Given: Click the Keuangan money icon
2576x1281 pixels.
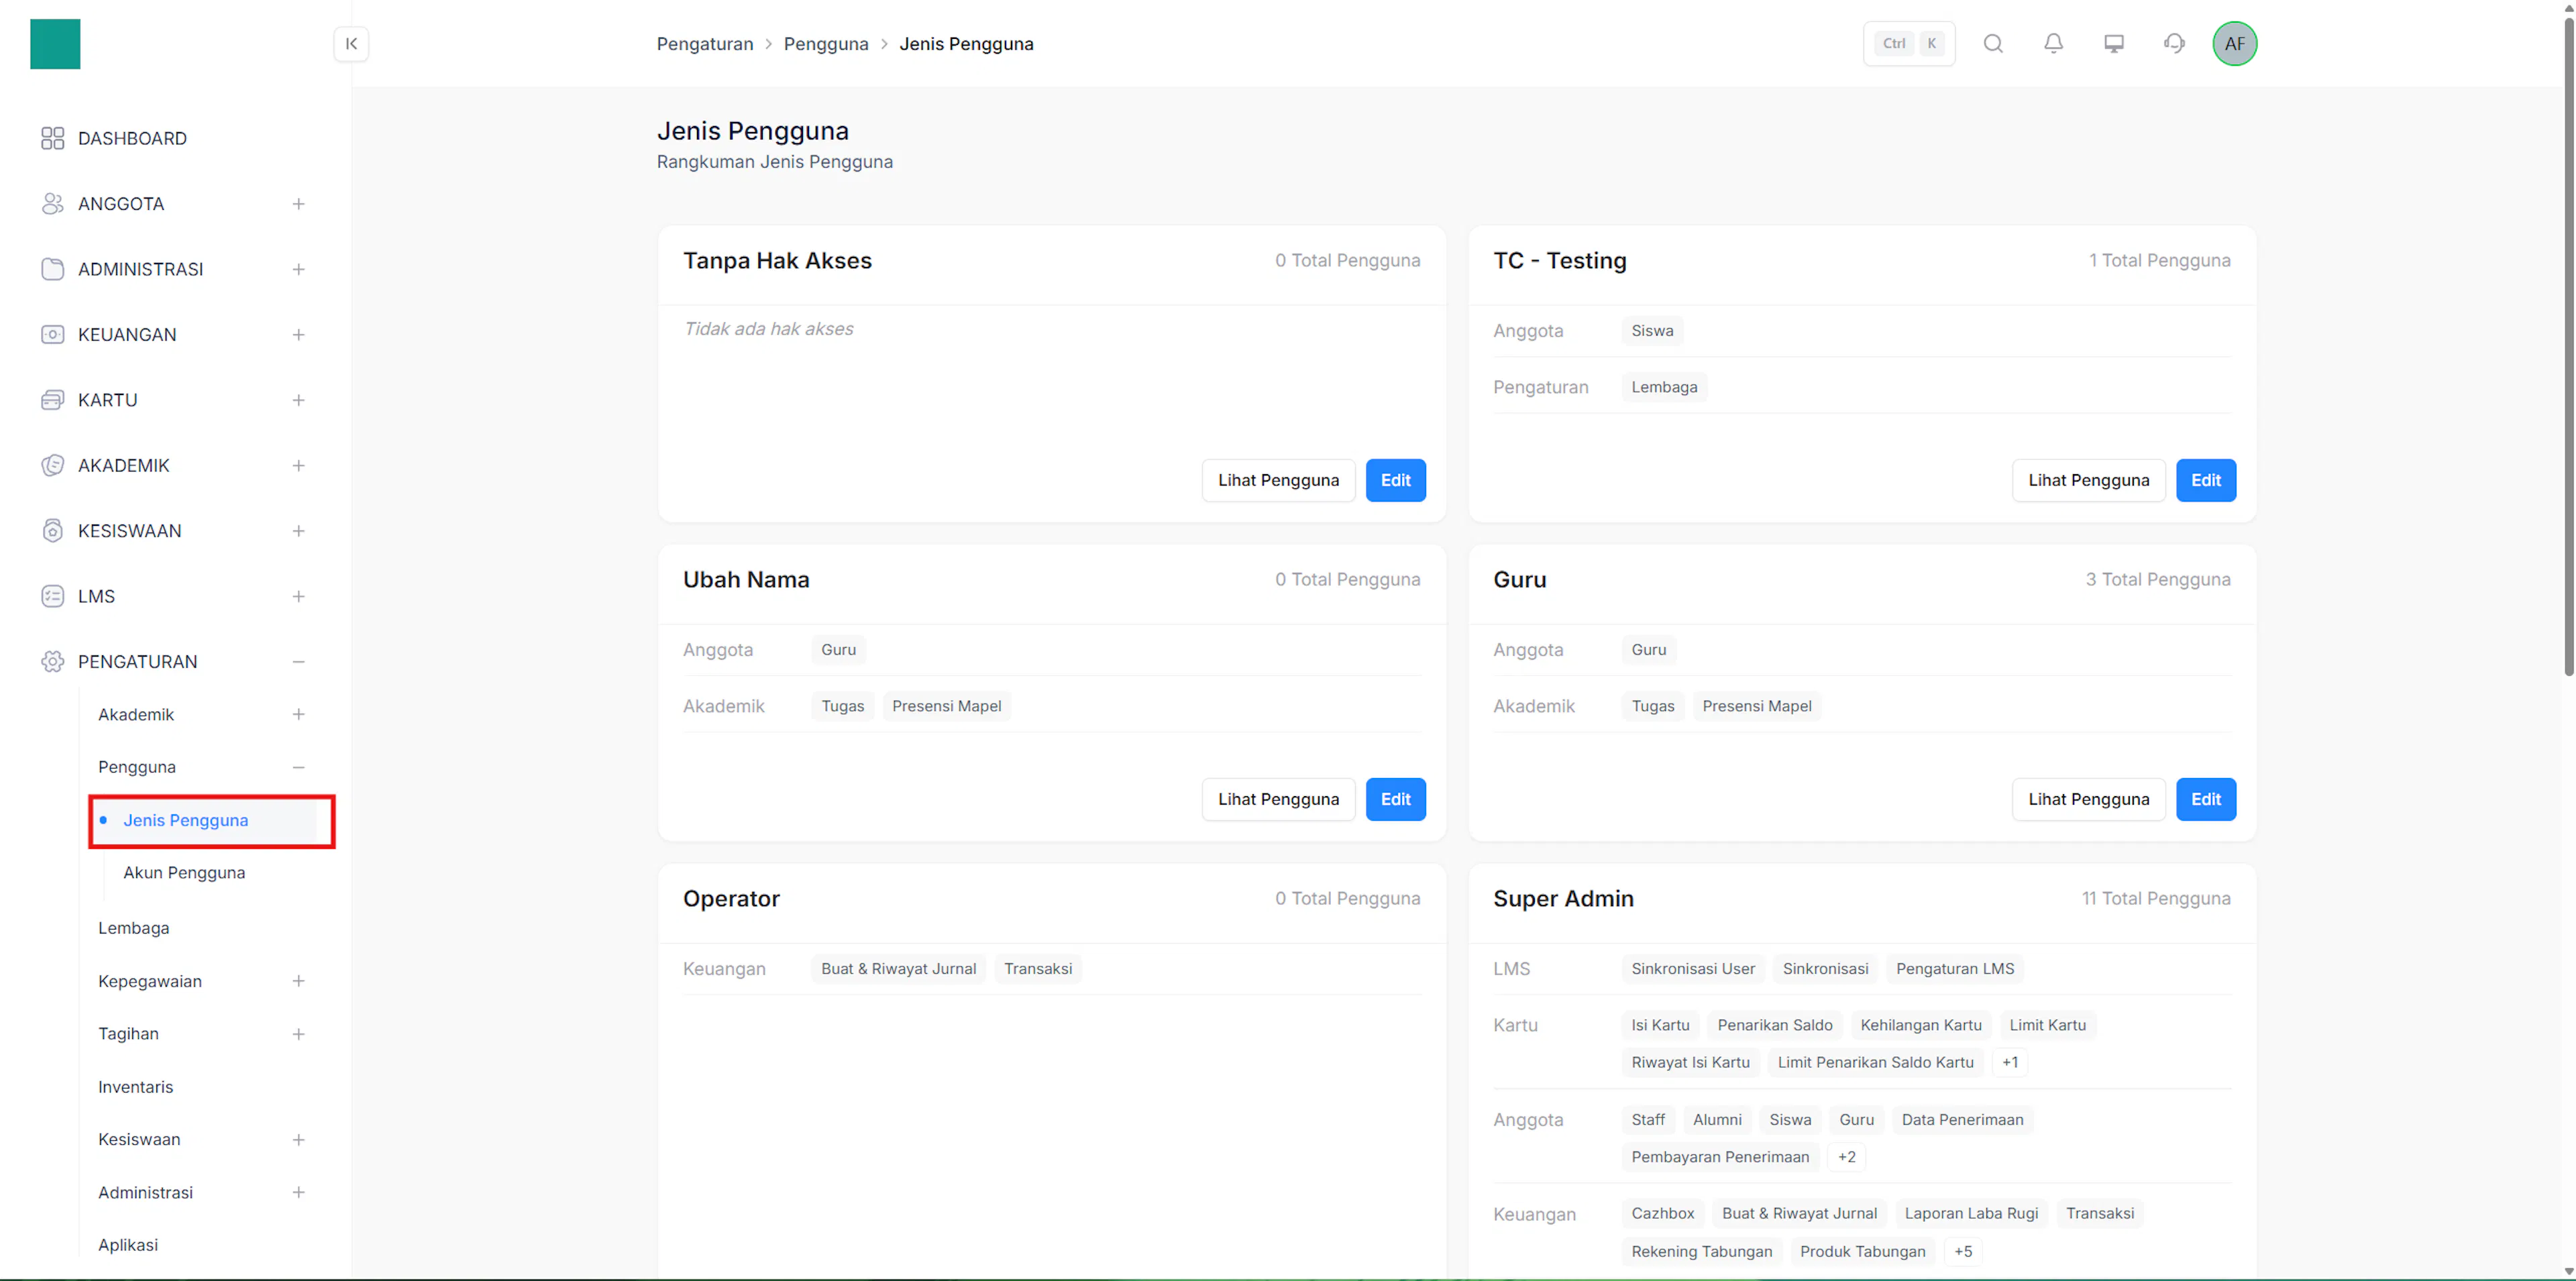Looking at the screenshot, I should point(52,335).
